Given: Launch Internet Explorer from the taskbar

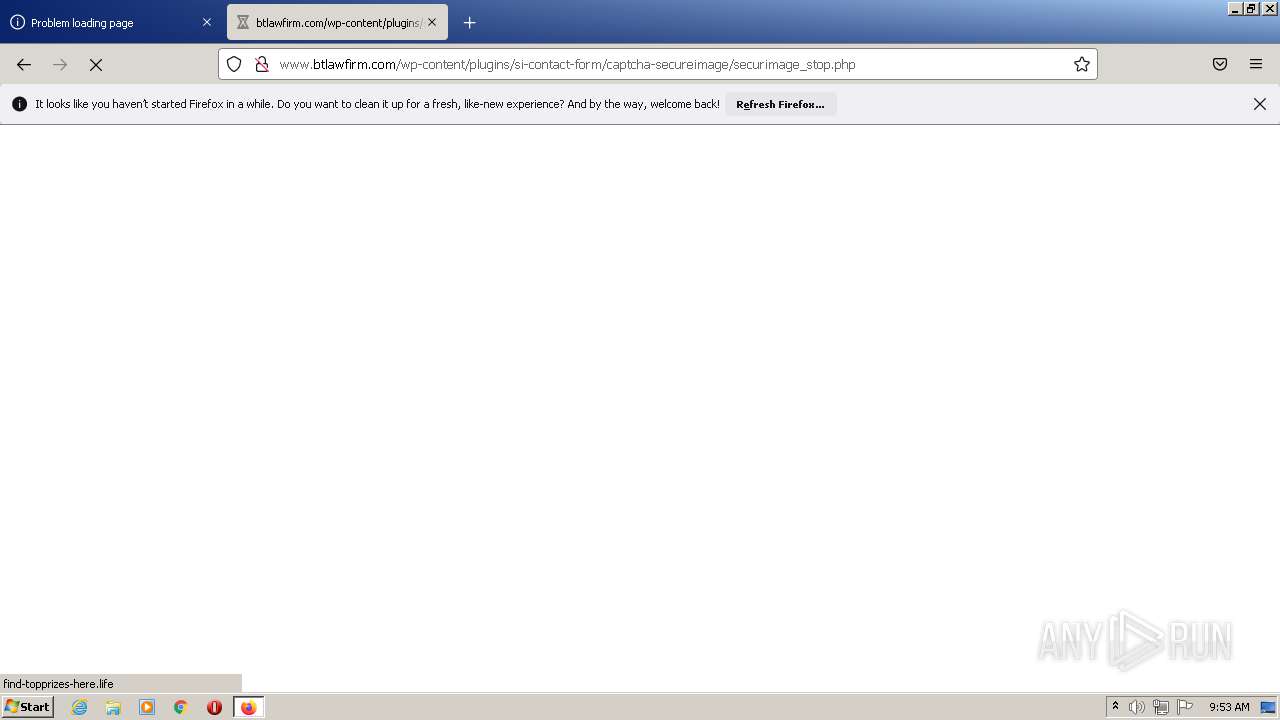Looking at the screenshot, I should pyautogui.click(x=80, y=707).
